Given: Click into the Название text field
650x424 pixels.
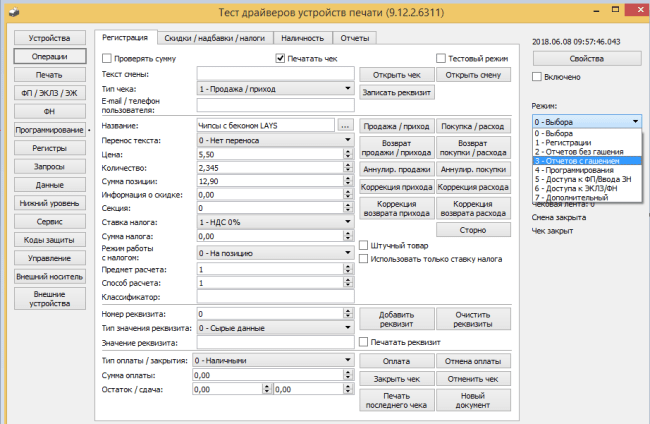Looking at the screenshot, I should [266, 126].
